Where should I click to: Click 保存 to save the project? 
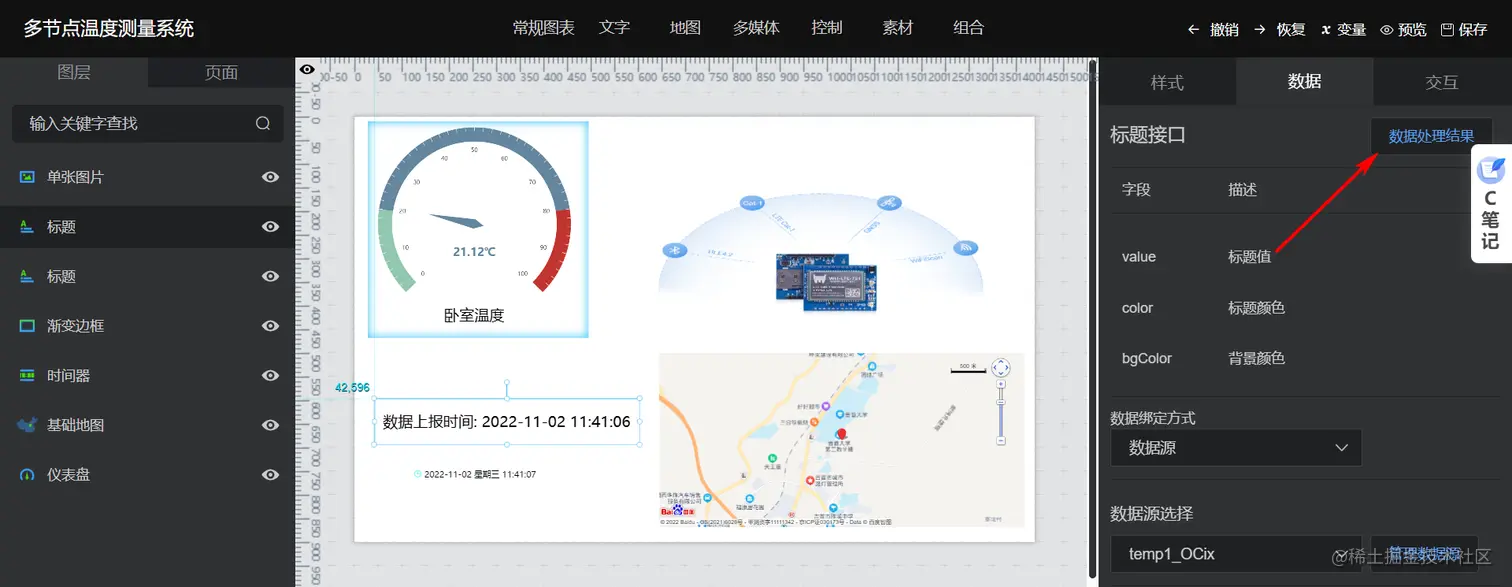tap(1464, 30)
